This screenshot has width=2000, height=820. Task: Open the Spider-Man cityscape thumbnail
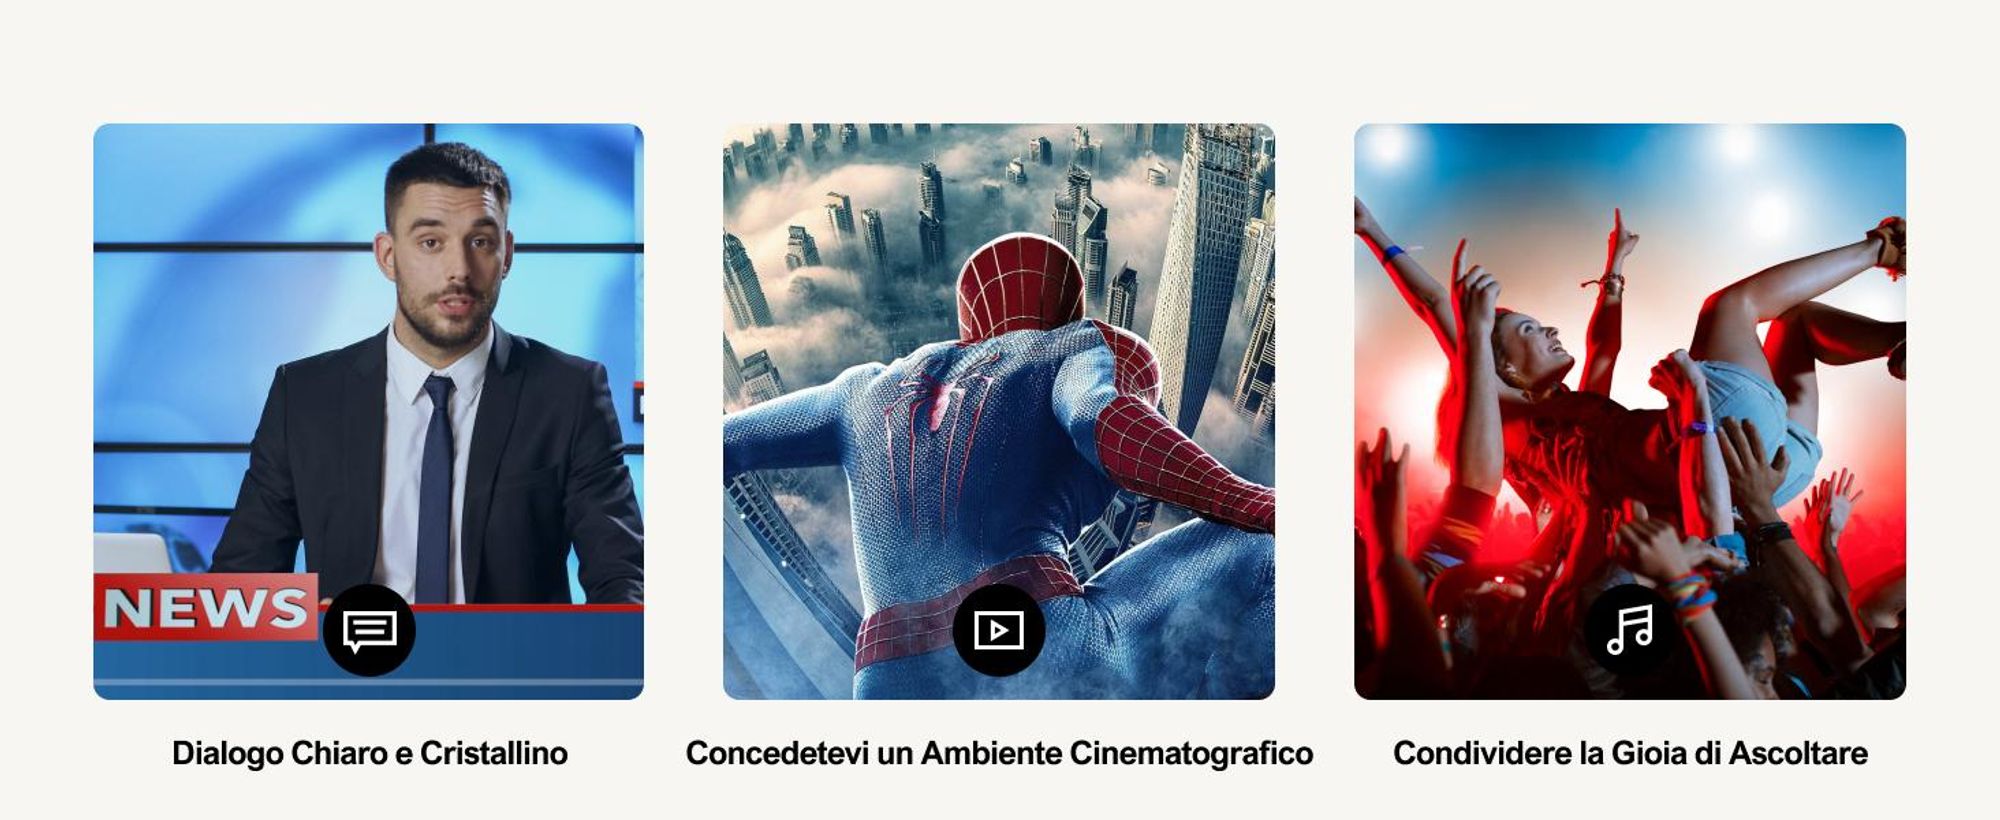coord(999,411)
